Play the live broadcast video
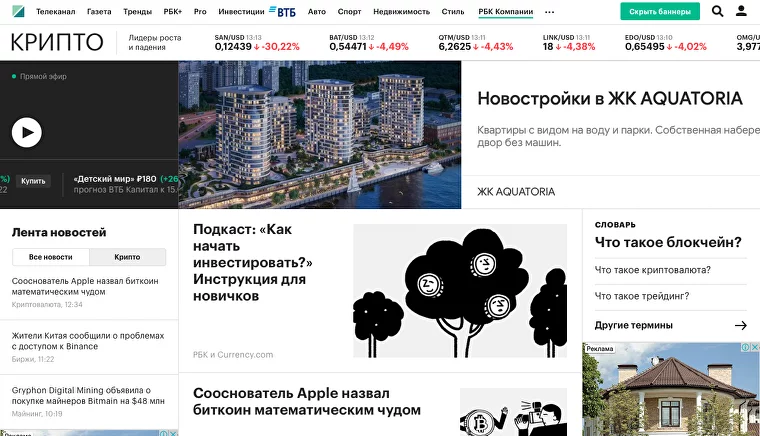The height and width of the screenshot is (436, 760). [x=27, y=132]
